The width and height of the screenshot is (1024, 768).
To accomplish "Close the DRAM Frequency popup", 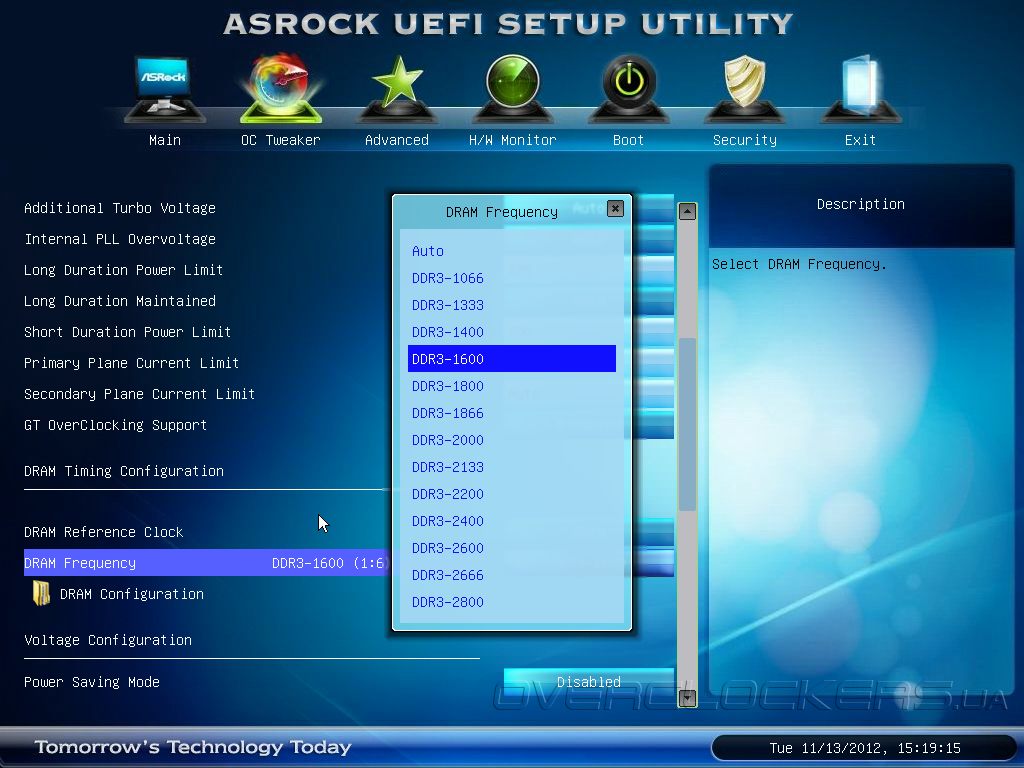I will tap(615, 208).
